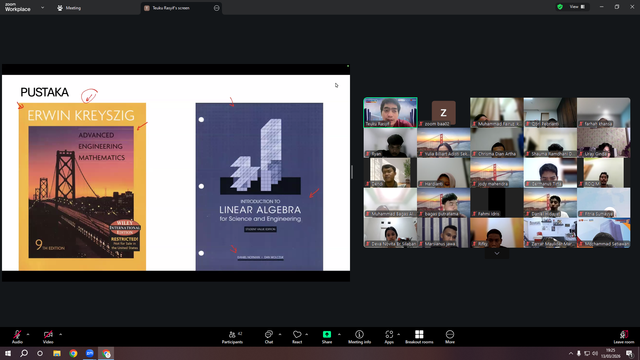Viewport: 640px width, 360px height.
Task: Select Fitria Sumayya's video tile
Action: [x=604, y=202]
